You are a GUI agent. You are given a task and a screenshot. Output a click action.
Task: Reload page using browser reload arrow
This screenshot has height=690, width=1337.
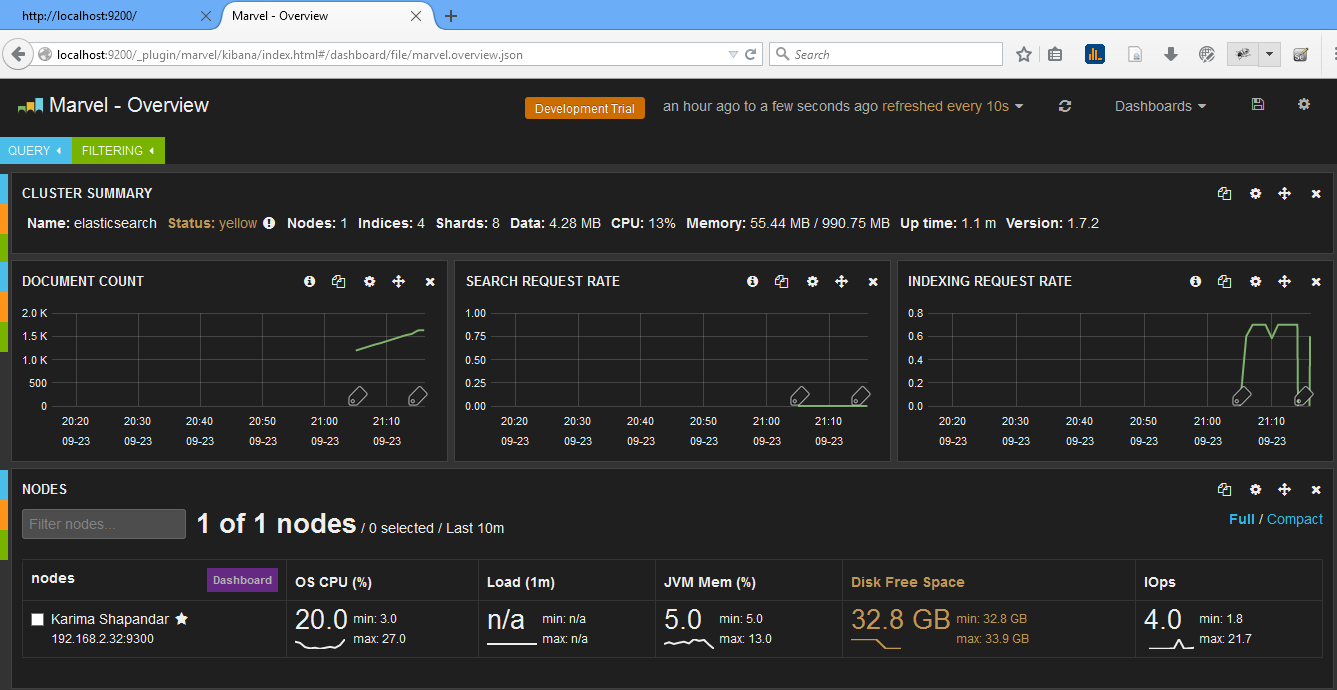click(x=752, y=55)
